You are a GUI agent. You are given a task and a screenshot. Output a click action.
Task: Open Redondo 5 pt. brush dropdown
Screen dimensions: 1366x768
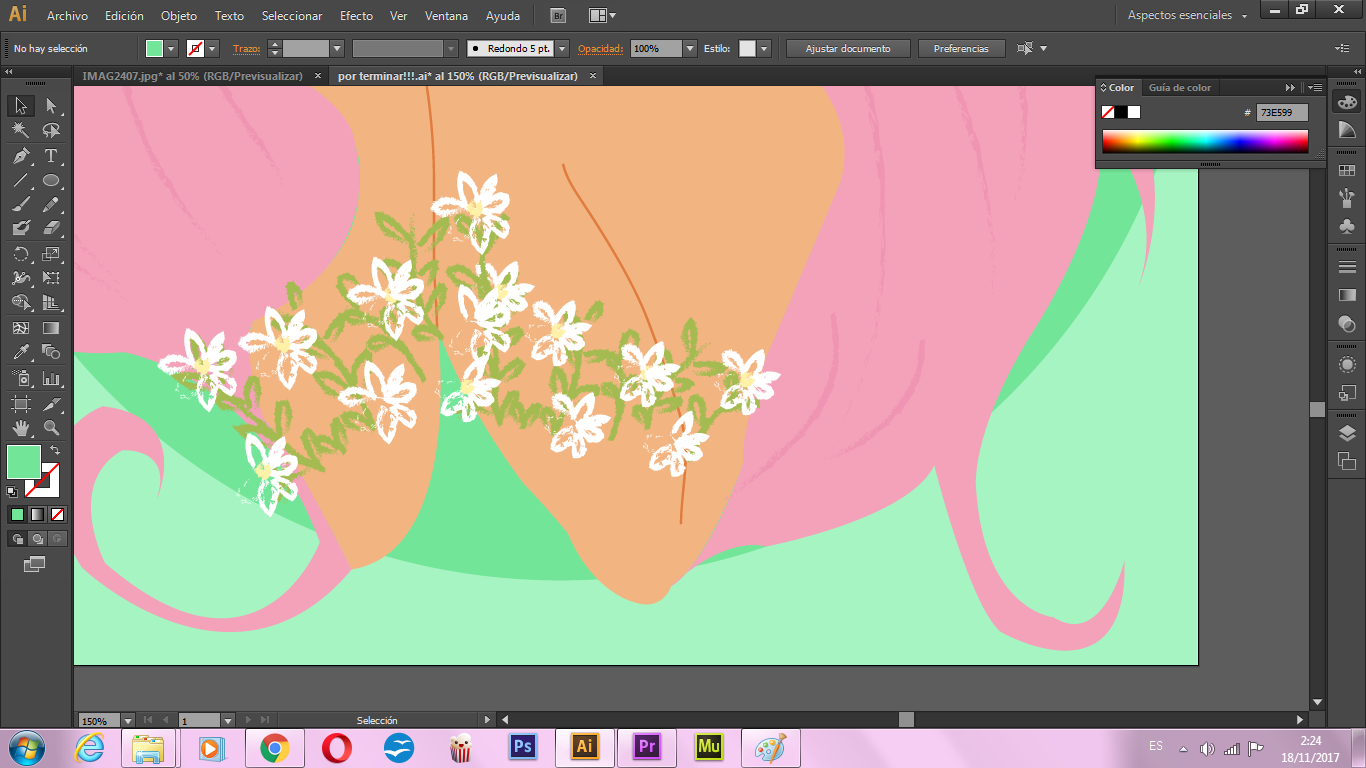click(562, 48)
